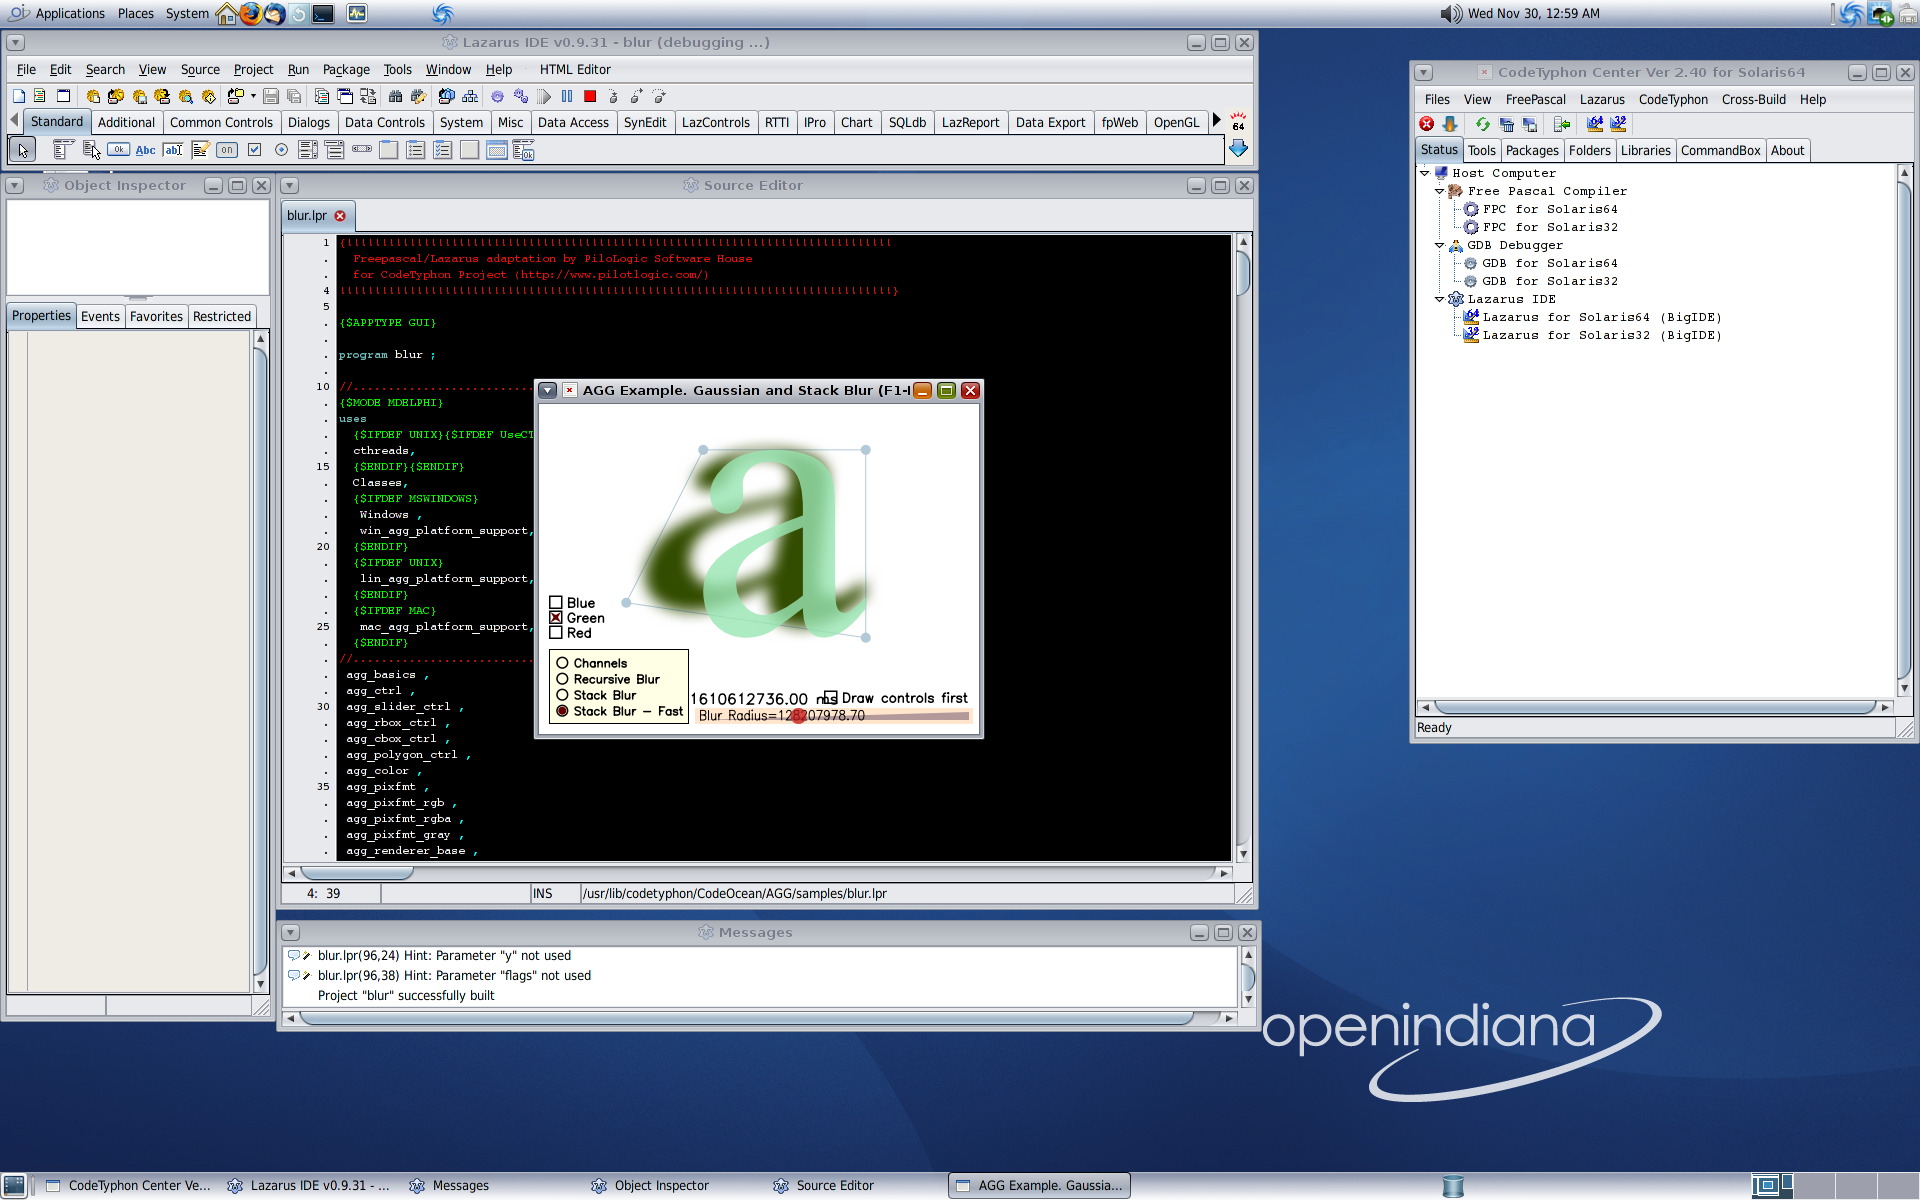Show earlier palette tabs with the left arrow
Viewport: 1920px width, 1200px height.
(14, 120)
